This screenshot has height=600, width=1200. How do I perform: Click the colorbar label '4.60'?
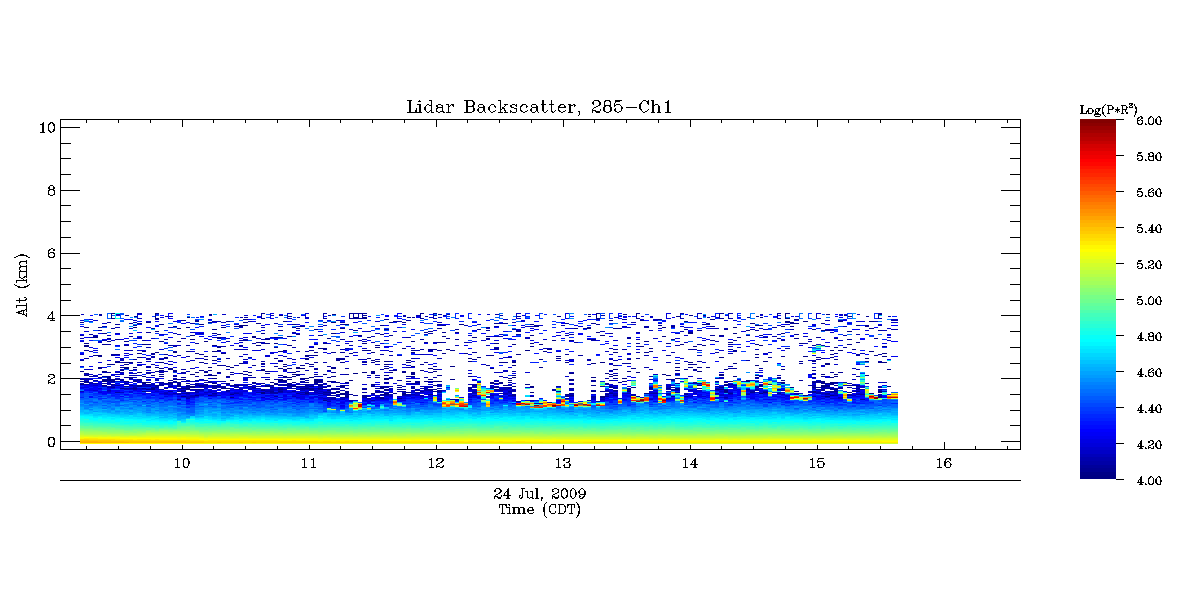click(1149, 373)
